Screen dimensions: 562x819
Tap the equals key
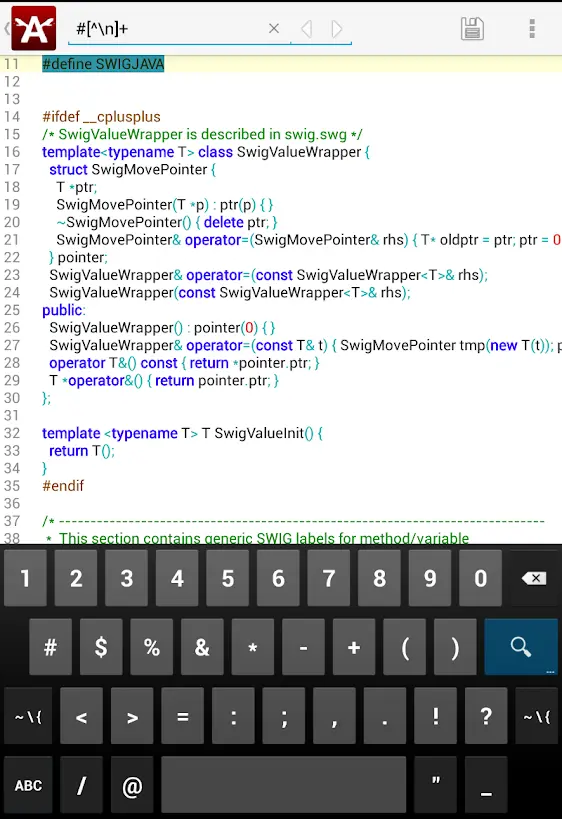(183, 716)
